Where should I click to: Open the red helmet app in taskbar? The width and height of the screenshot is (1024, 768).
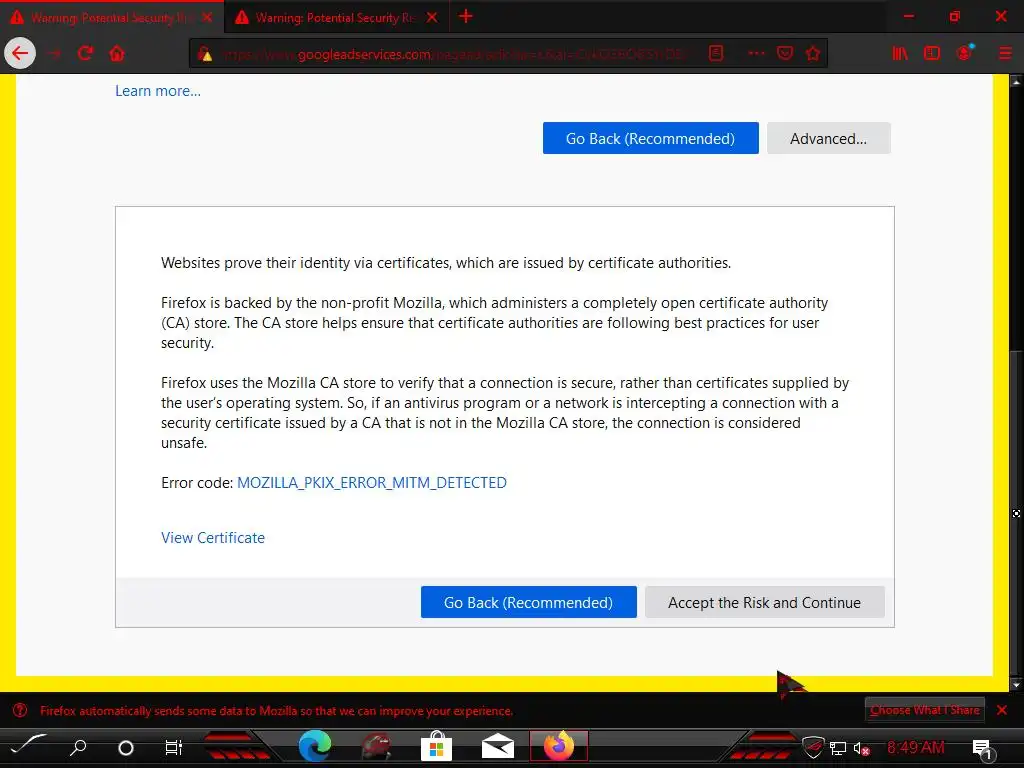click(x=376, y=746)
